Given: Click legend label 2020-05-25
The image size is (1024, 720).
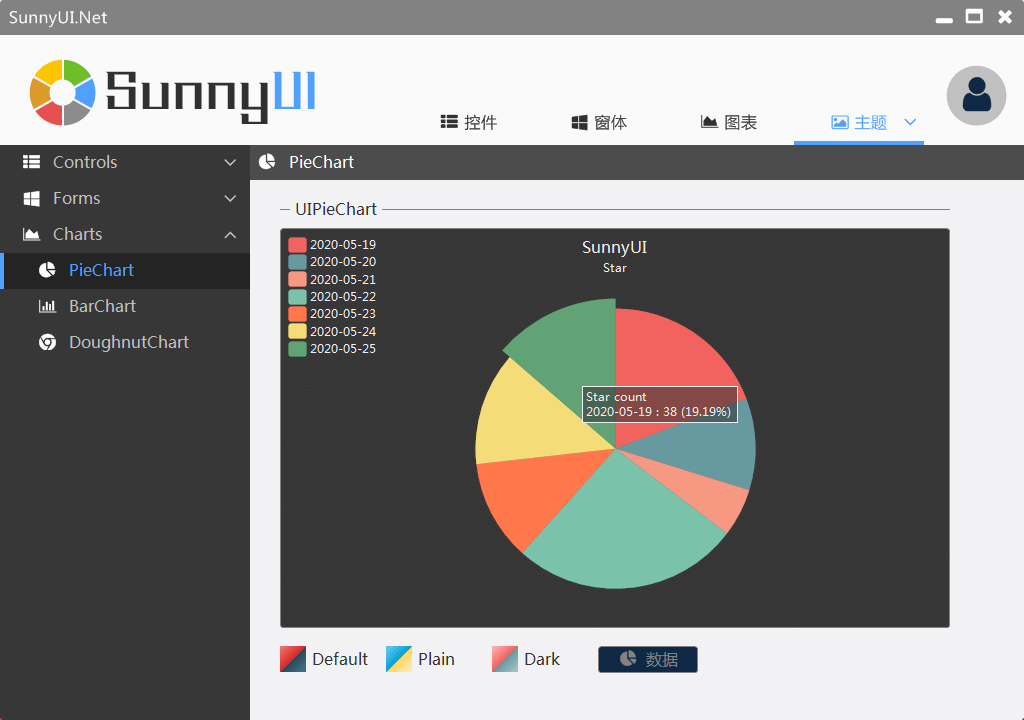Looking at the screenshot, I should click(343, 349).
